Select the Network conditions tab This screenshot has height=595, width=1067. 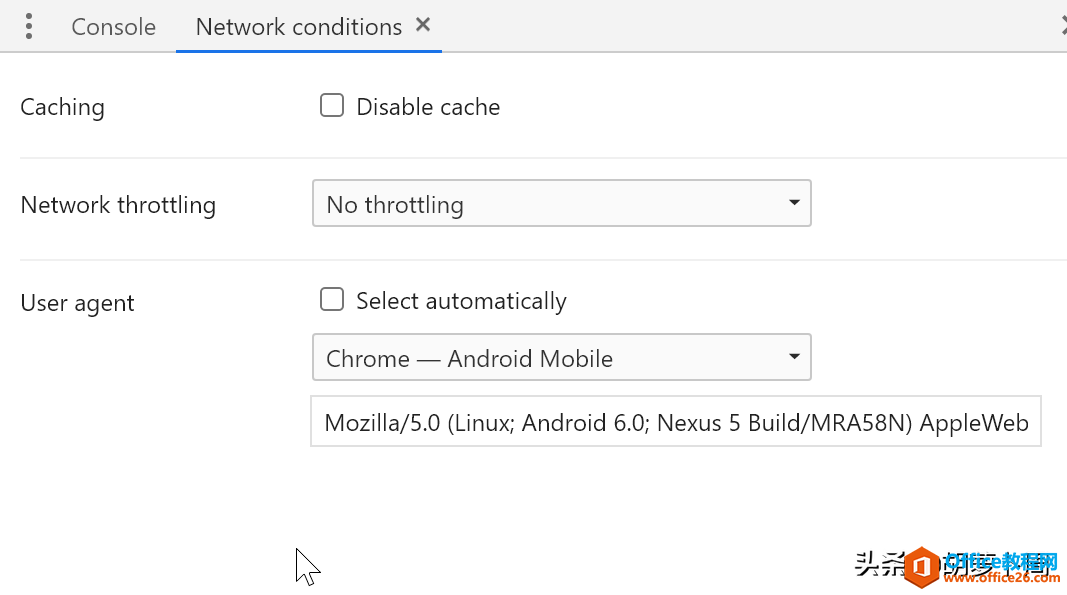[x=298, y=27]
